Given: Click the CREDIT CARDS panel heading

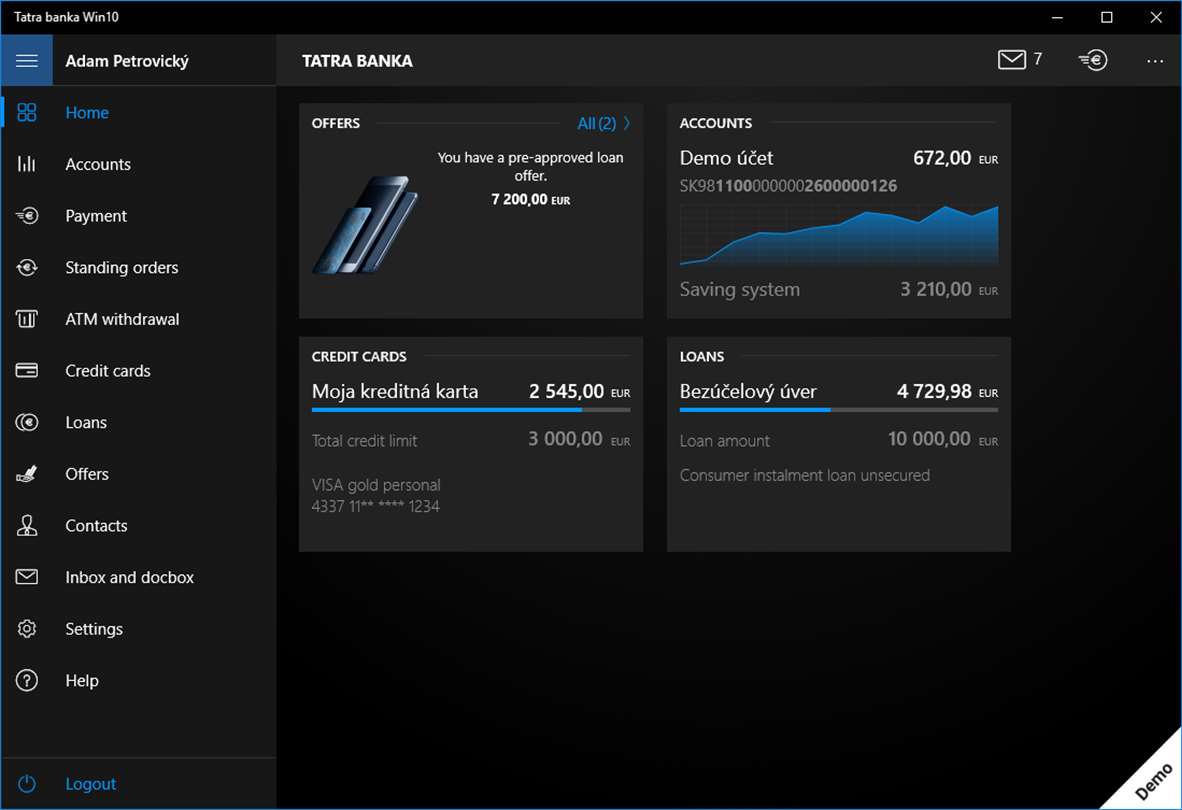Looking at the screenshot, I should tap(359, 356).
